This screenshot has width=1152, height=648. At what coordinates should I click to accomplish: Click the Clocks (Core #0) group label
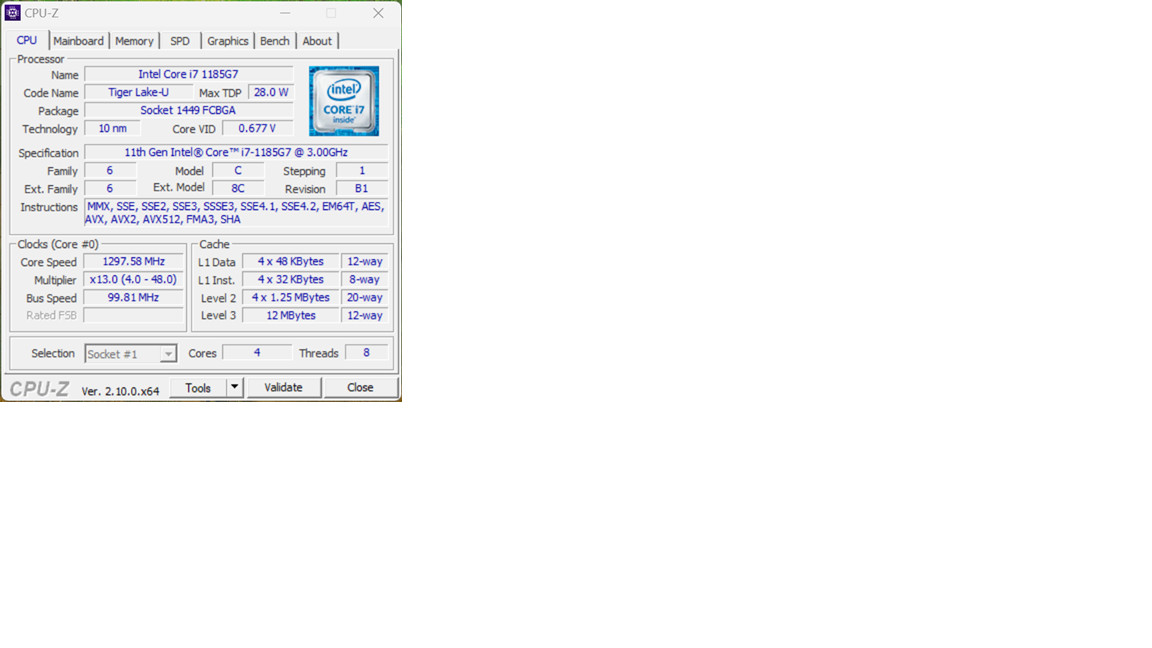[x=58, y=245]
